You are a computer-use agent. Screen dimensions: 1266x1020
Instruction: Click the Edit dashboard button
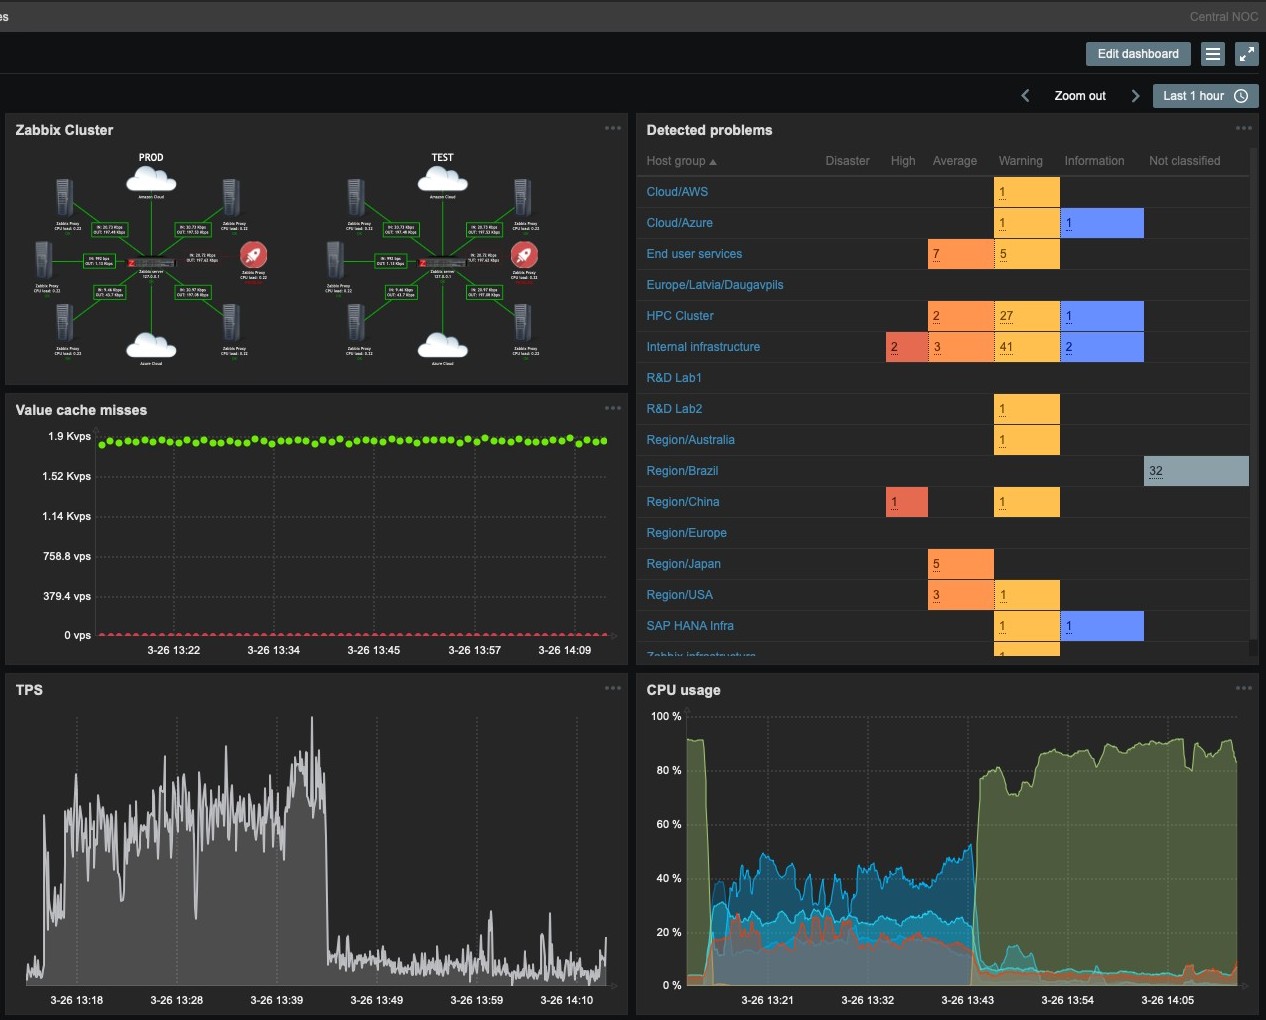point(1137,53)
